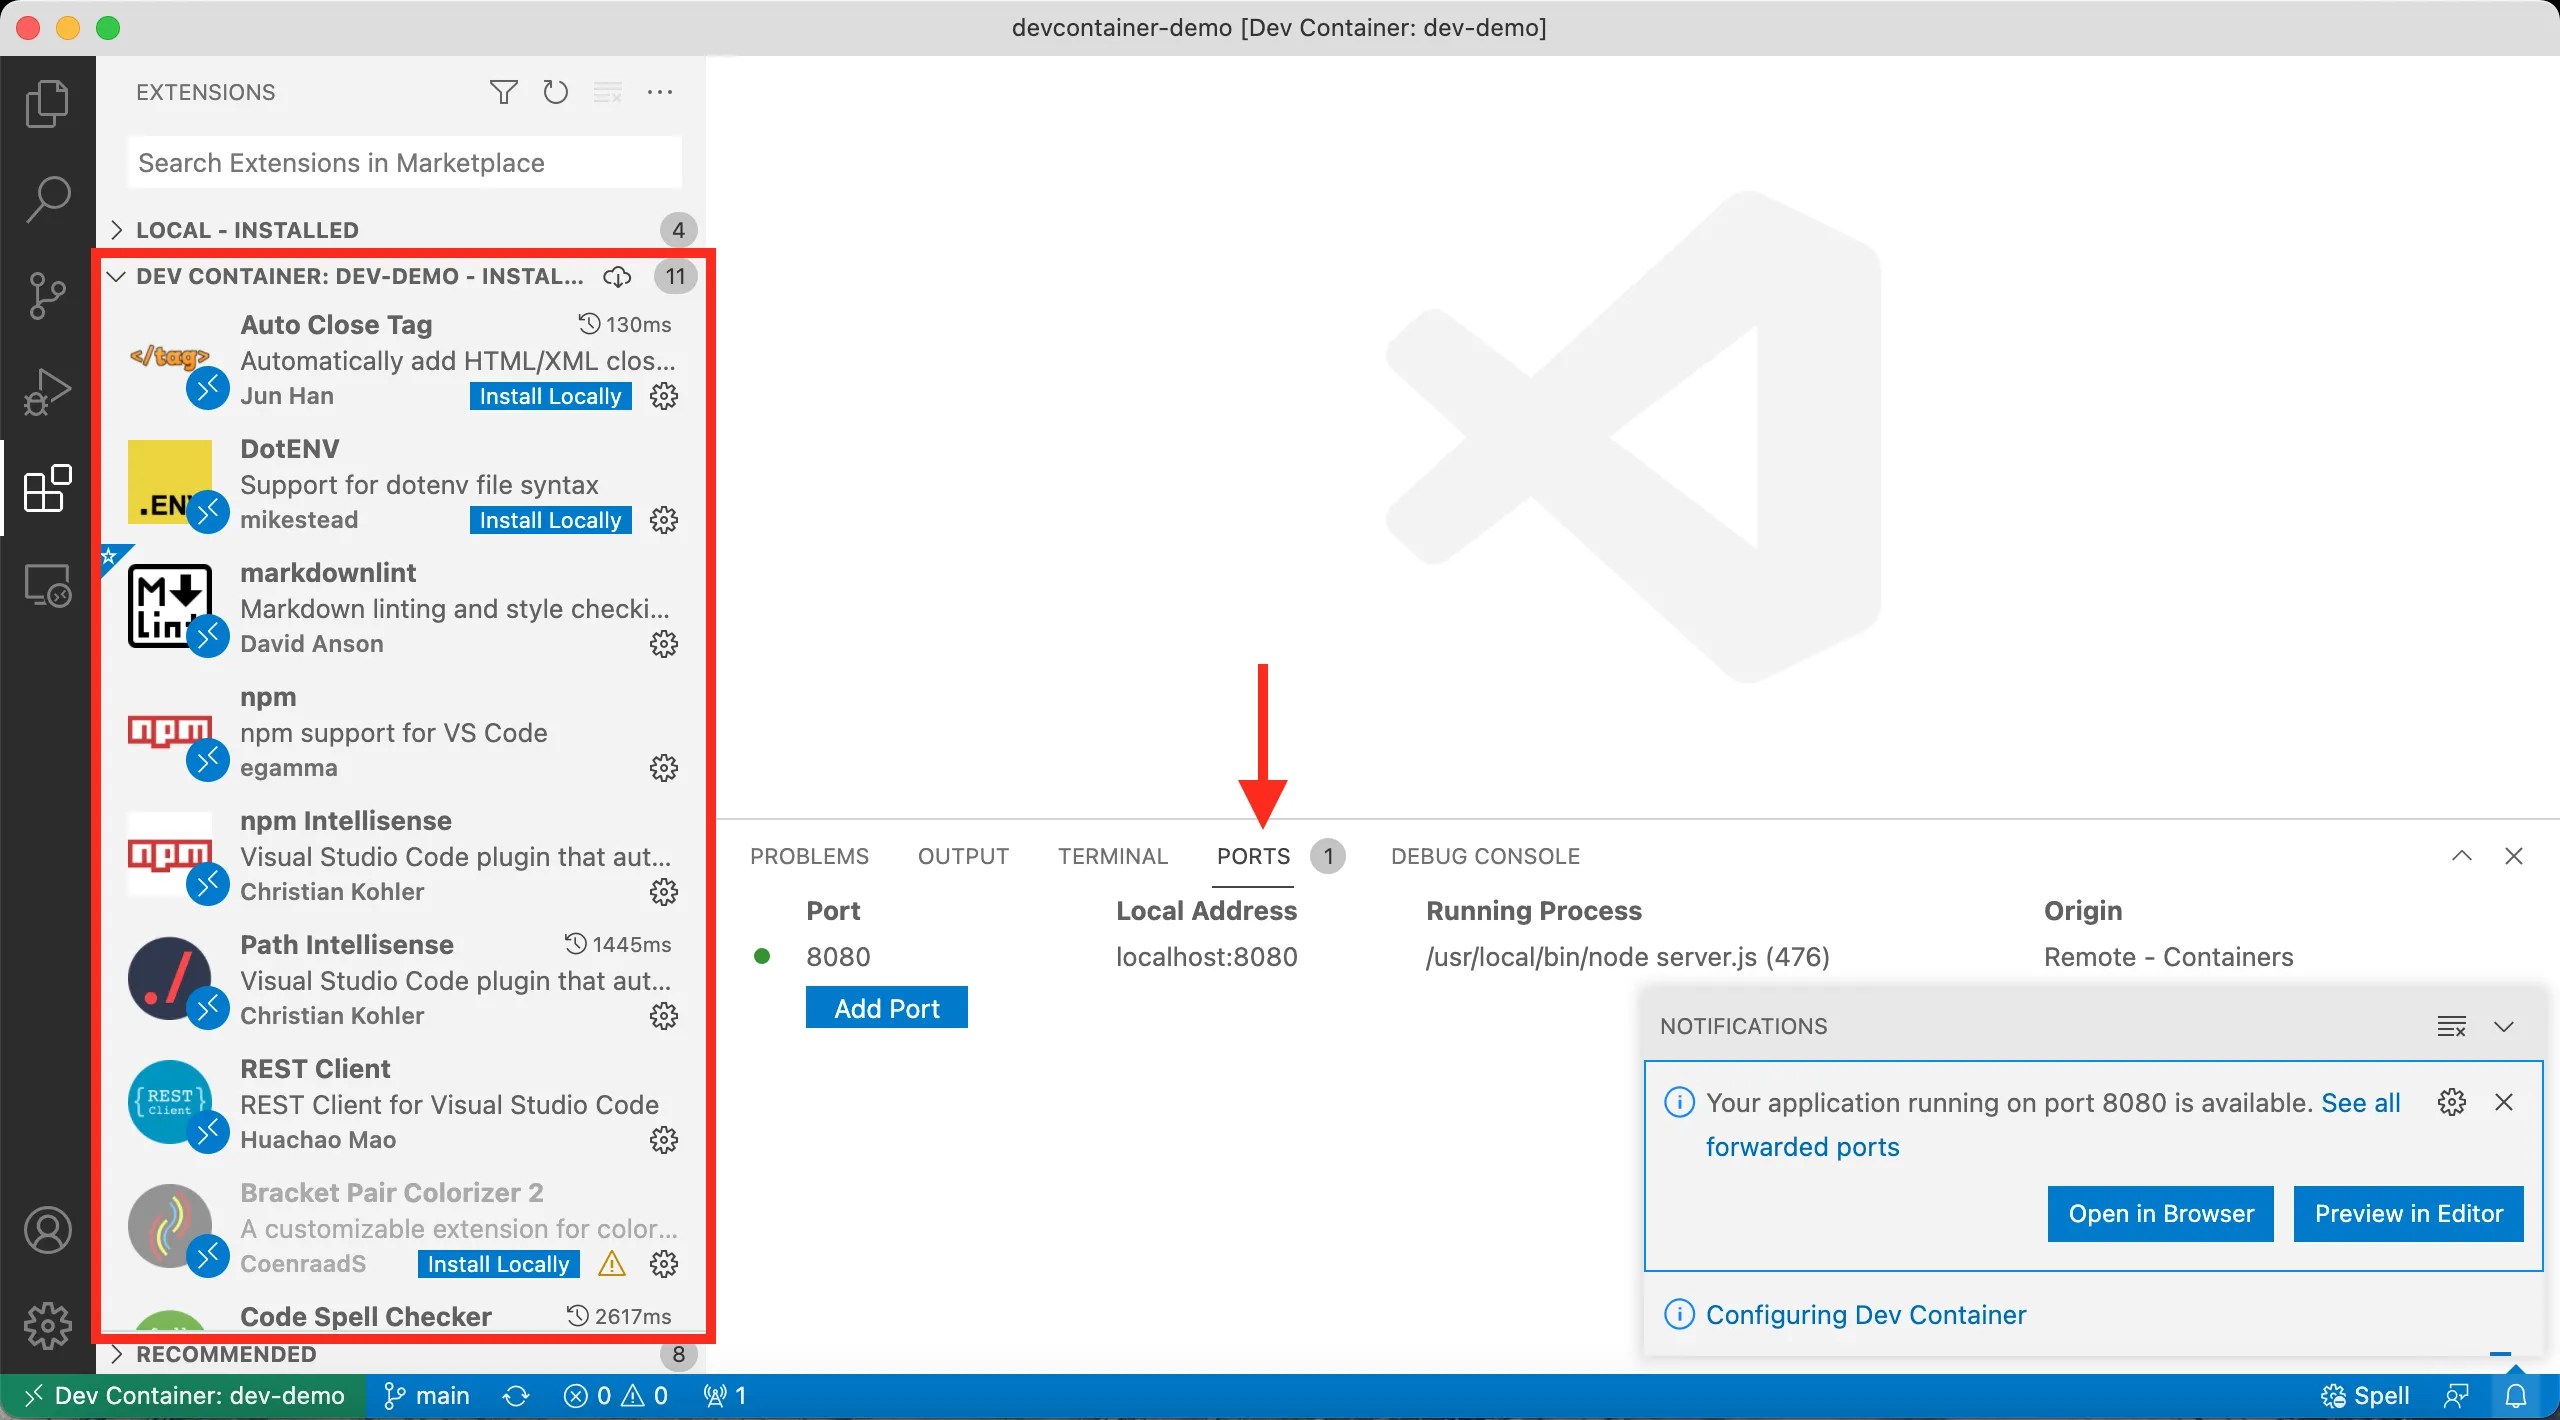Click Open in Browser button
Screen dimensions: 2560x1420
click(2161, 1214)
